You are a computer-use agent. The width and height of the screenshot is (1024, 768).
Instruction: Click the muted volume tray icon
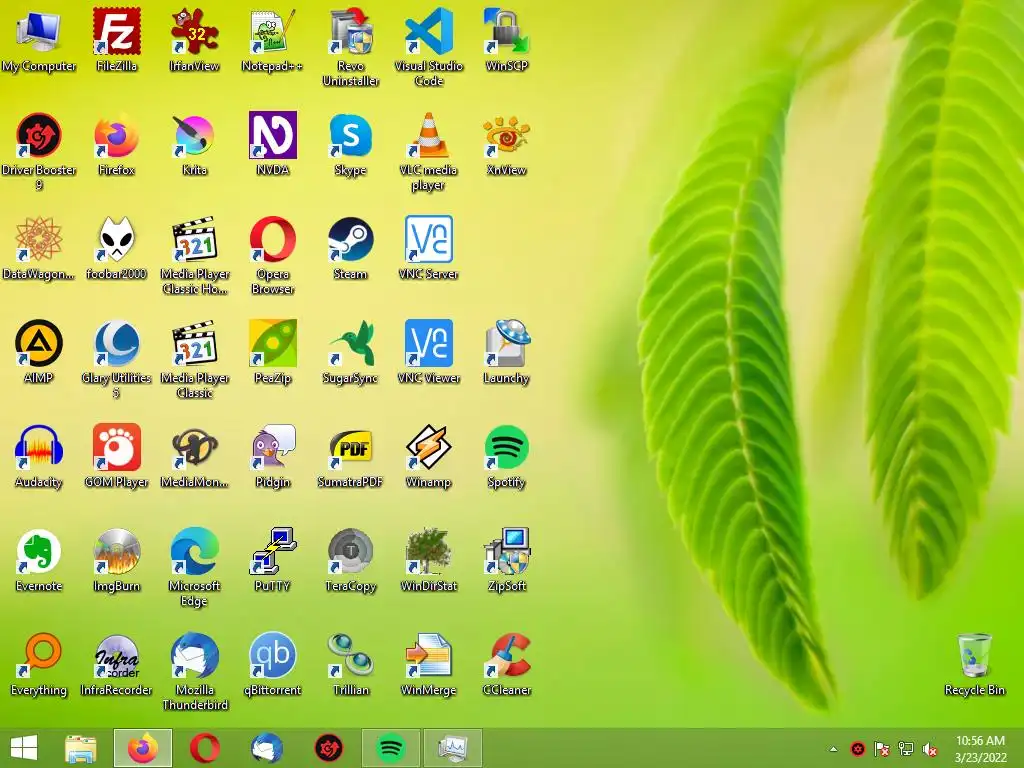930,749
